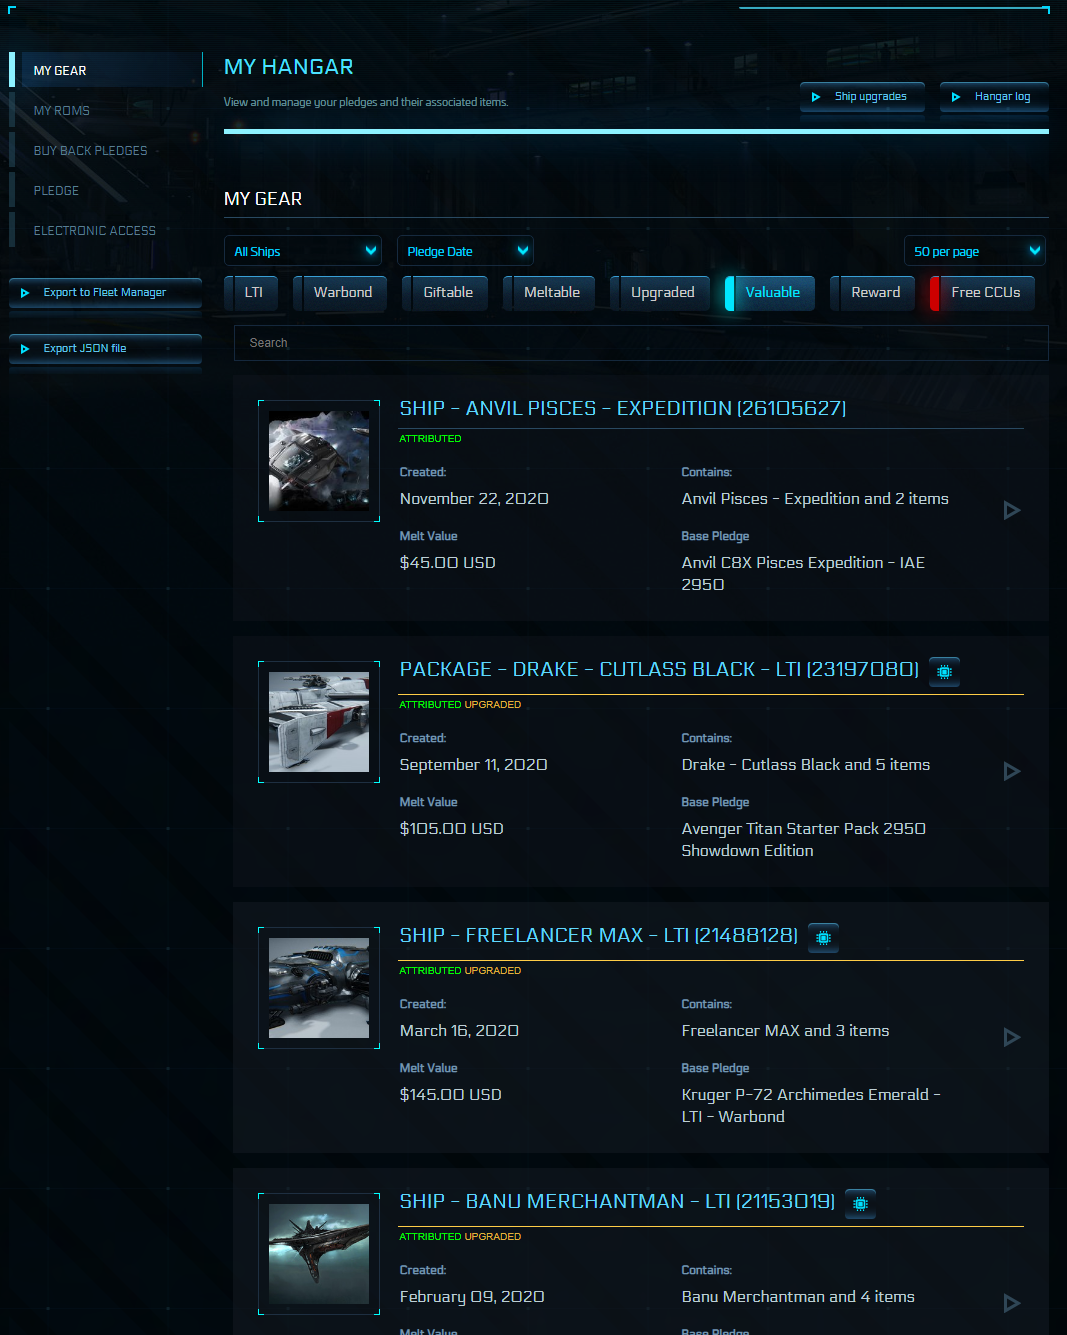The image size is (1067, 1335).
Task: Click the chip icon beside Freelancer MAX LTI title
Action: [823, 938]
